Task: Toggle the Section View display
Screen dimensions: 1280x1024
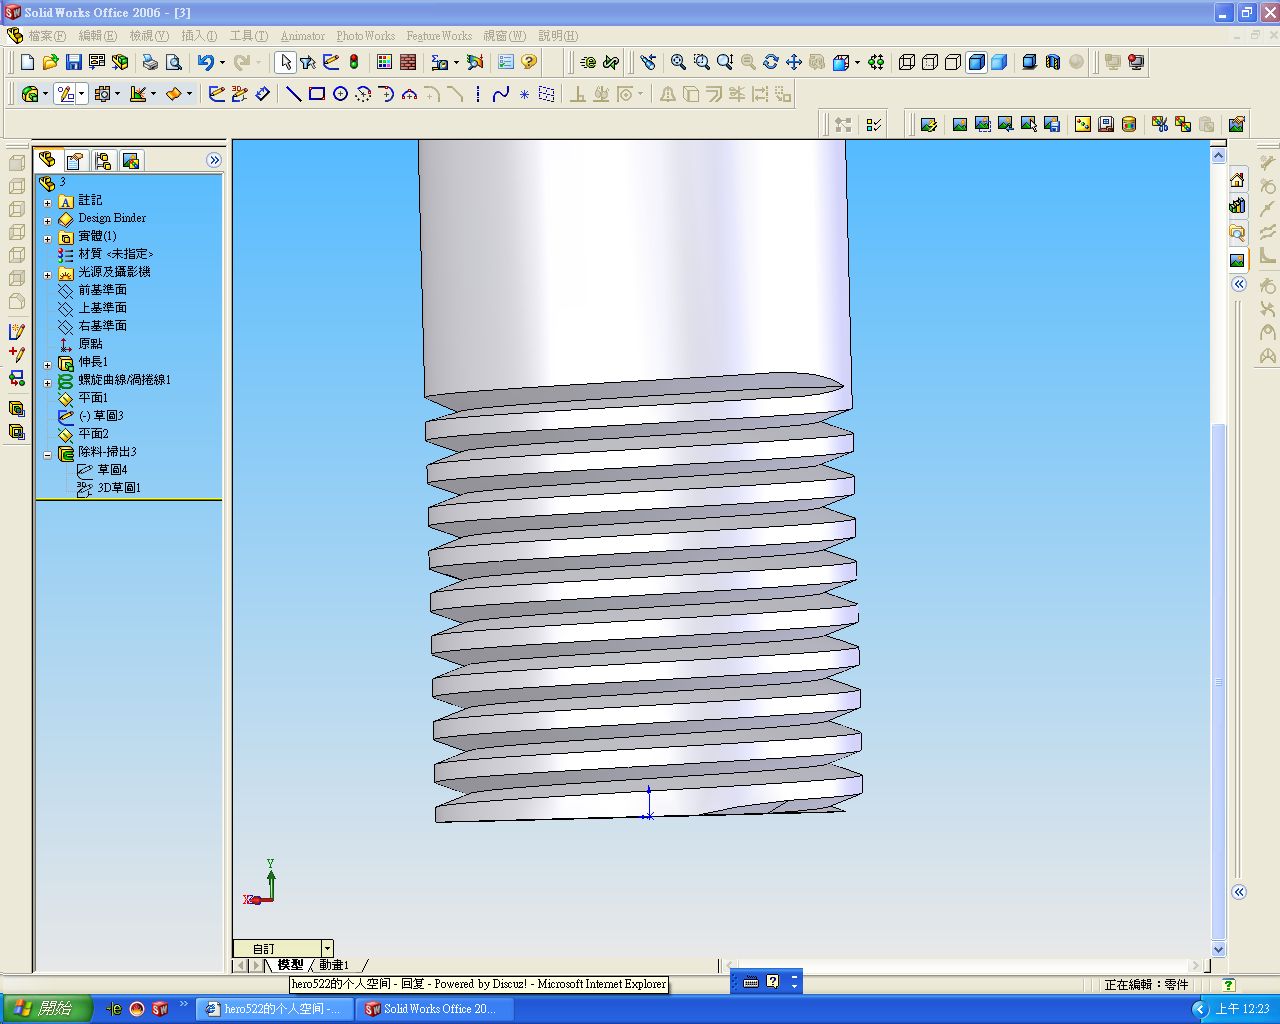Action: (x=1052, y=62)
